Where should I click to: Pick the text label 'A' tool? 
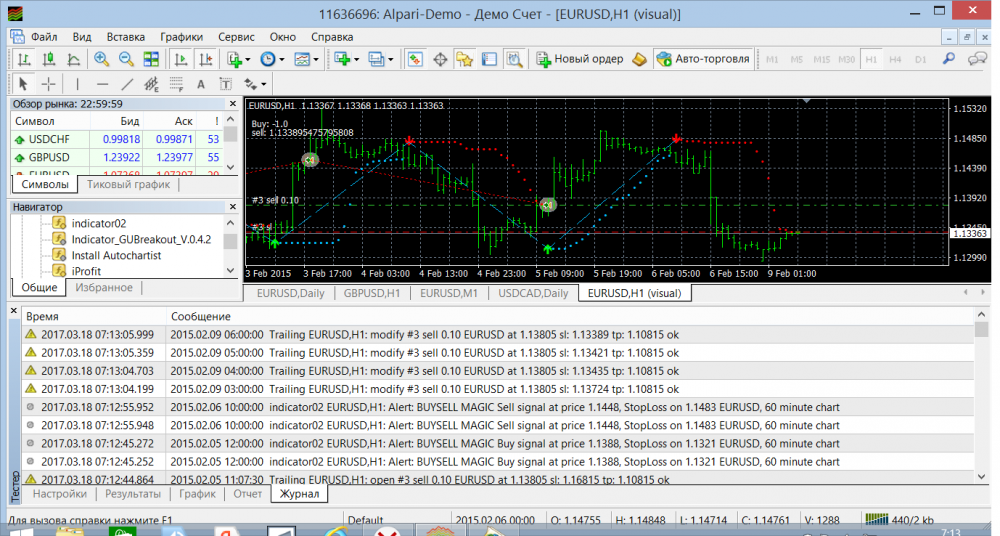[200, 84]
